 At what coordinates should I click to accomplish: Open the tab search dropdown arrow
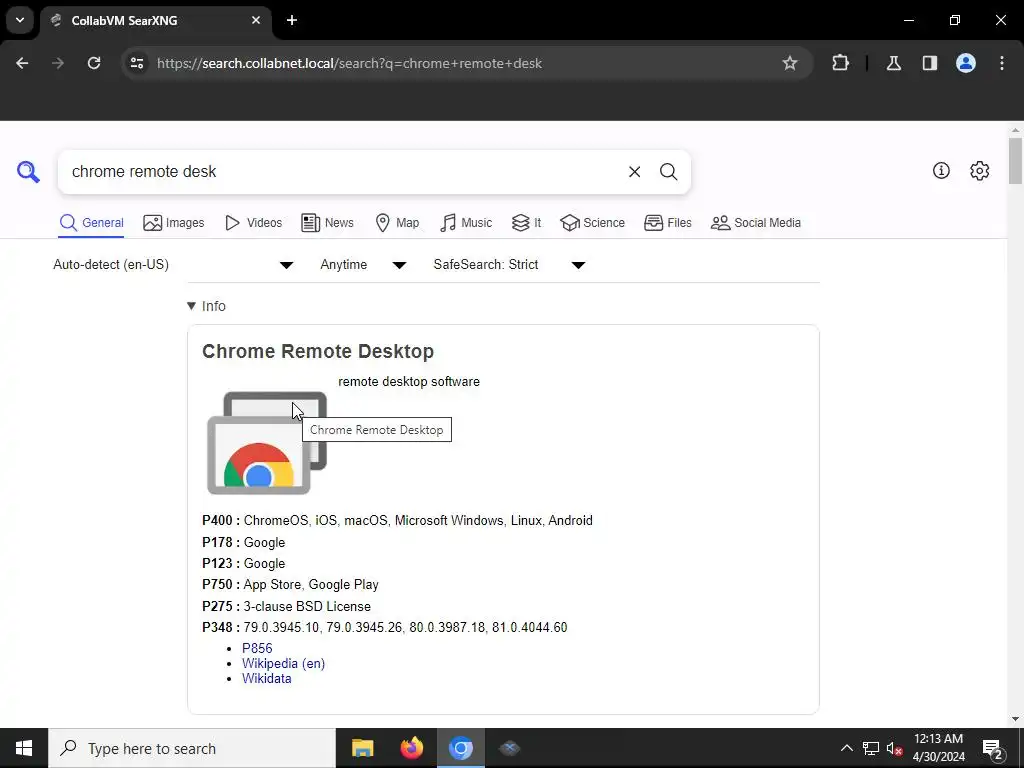(20, 20)
